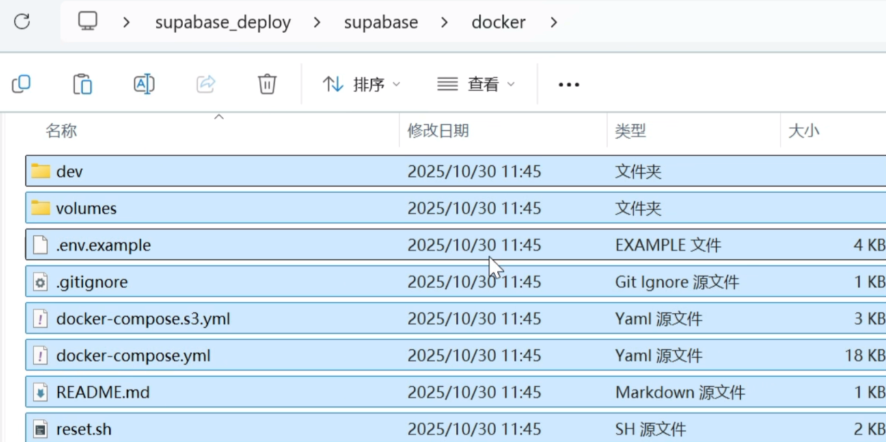The image size is (886, 442).
Task: Click the README.md file icon
Action: (40, 393)
